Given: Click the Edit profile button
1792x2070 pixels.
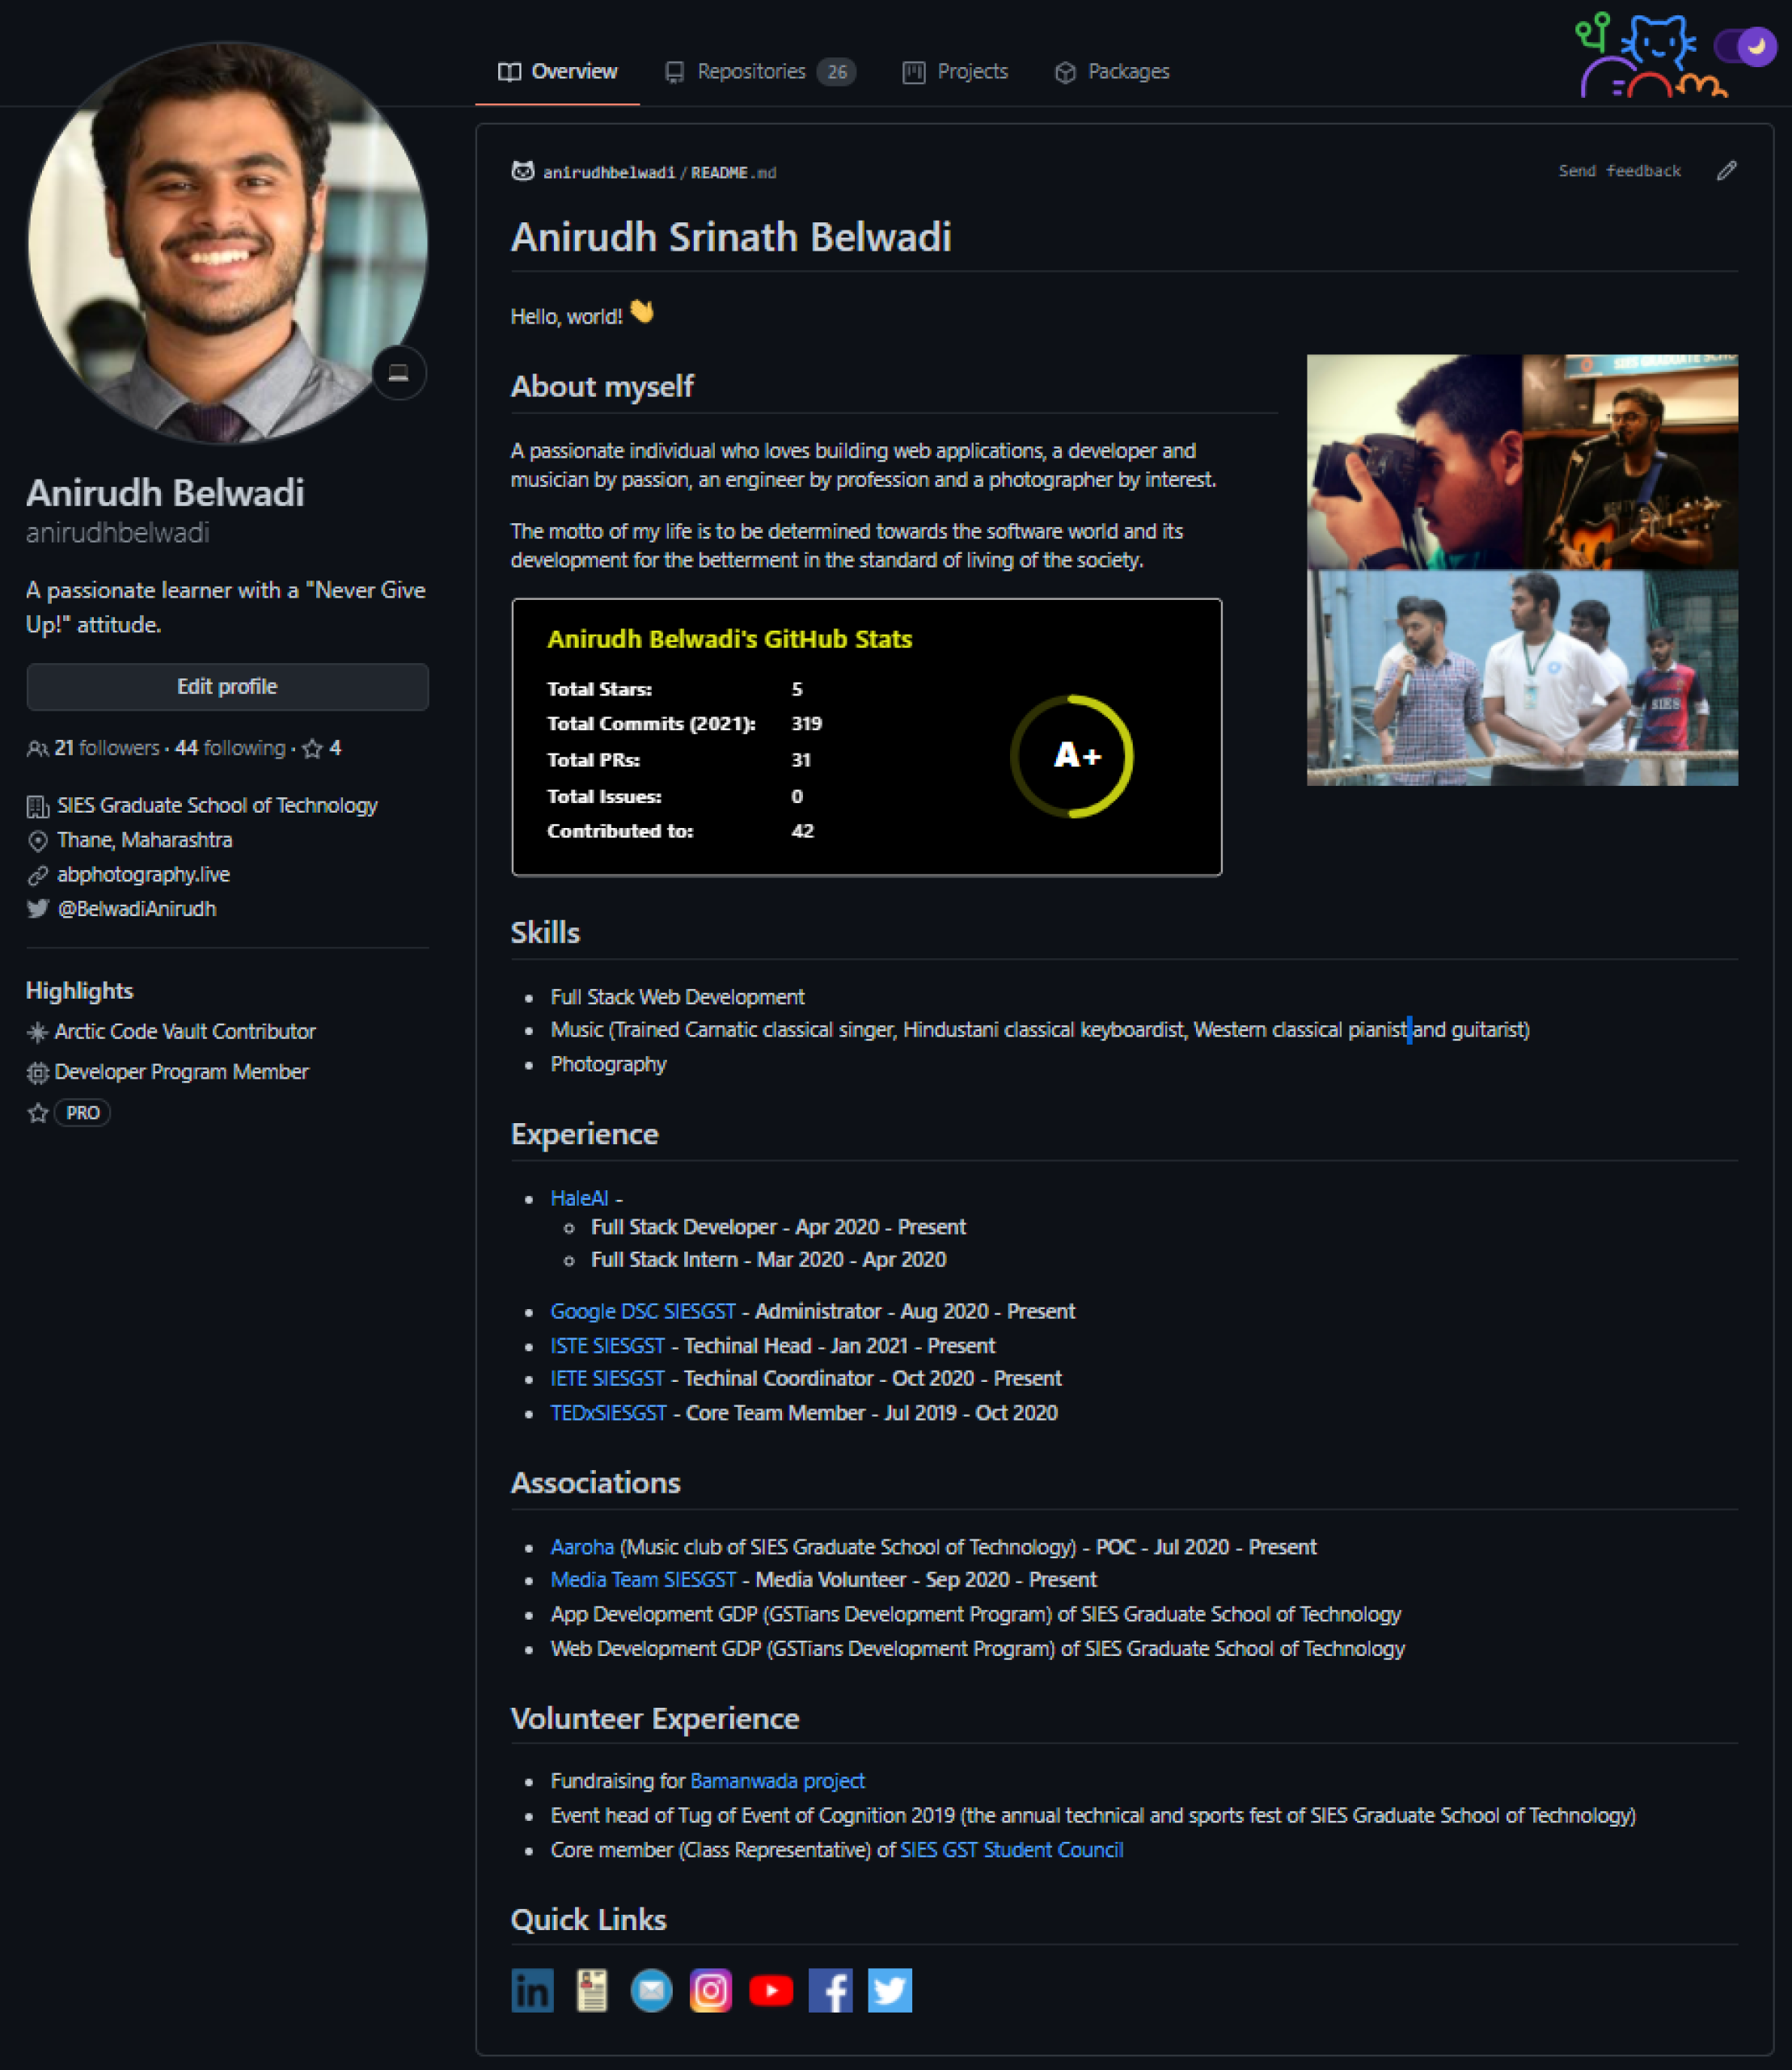Looking at the screenshot, I should pyautogui.click(x=227, y=687).
